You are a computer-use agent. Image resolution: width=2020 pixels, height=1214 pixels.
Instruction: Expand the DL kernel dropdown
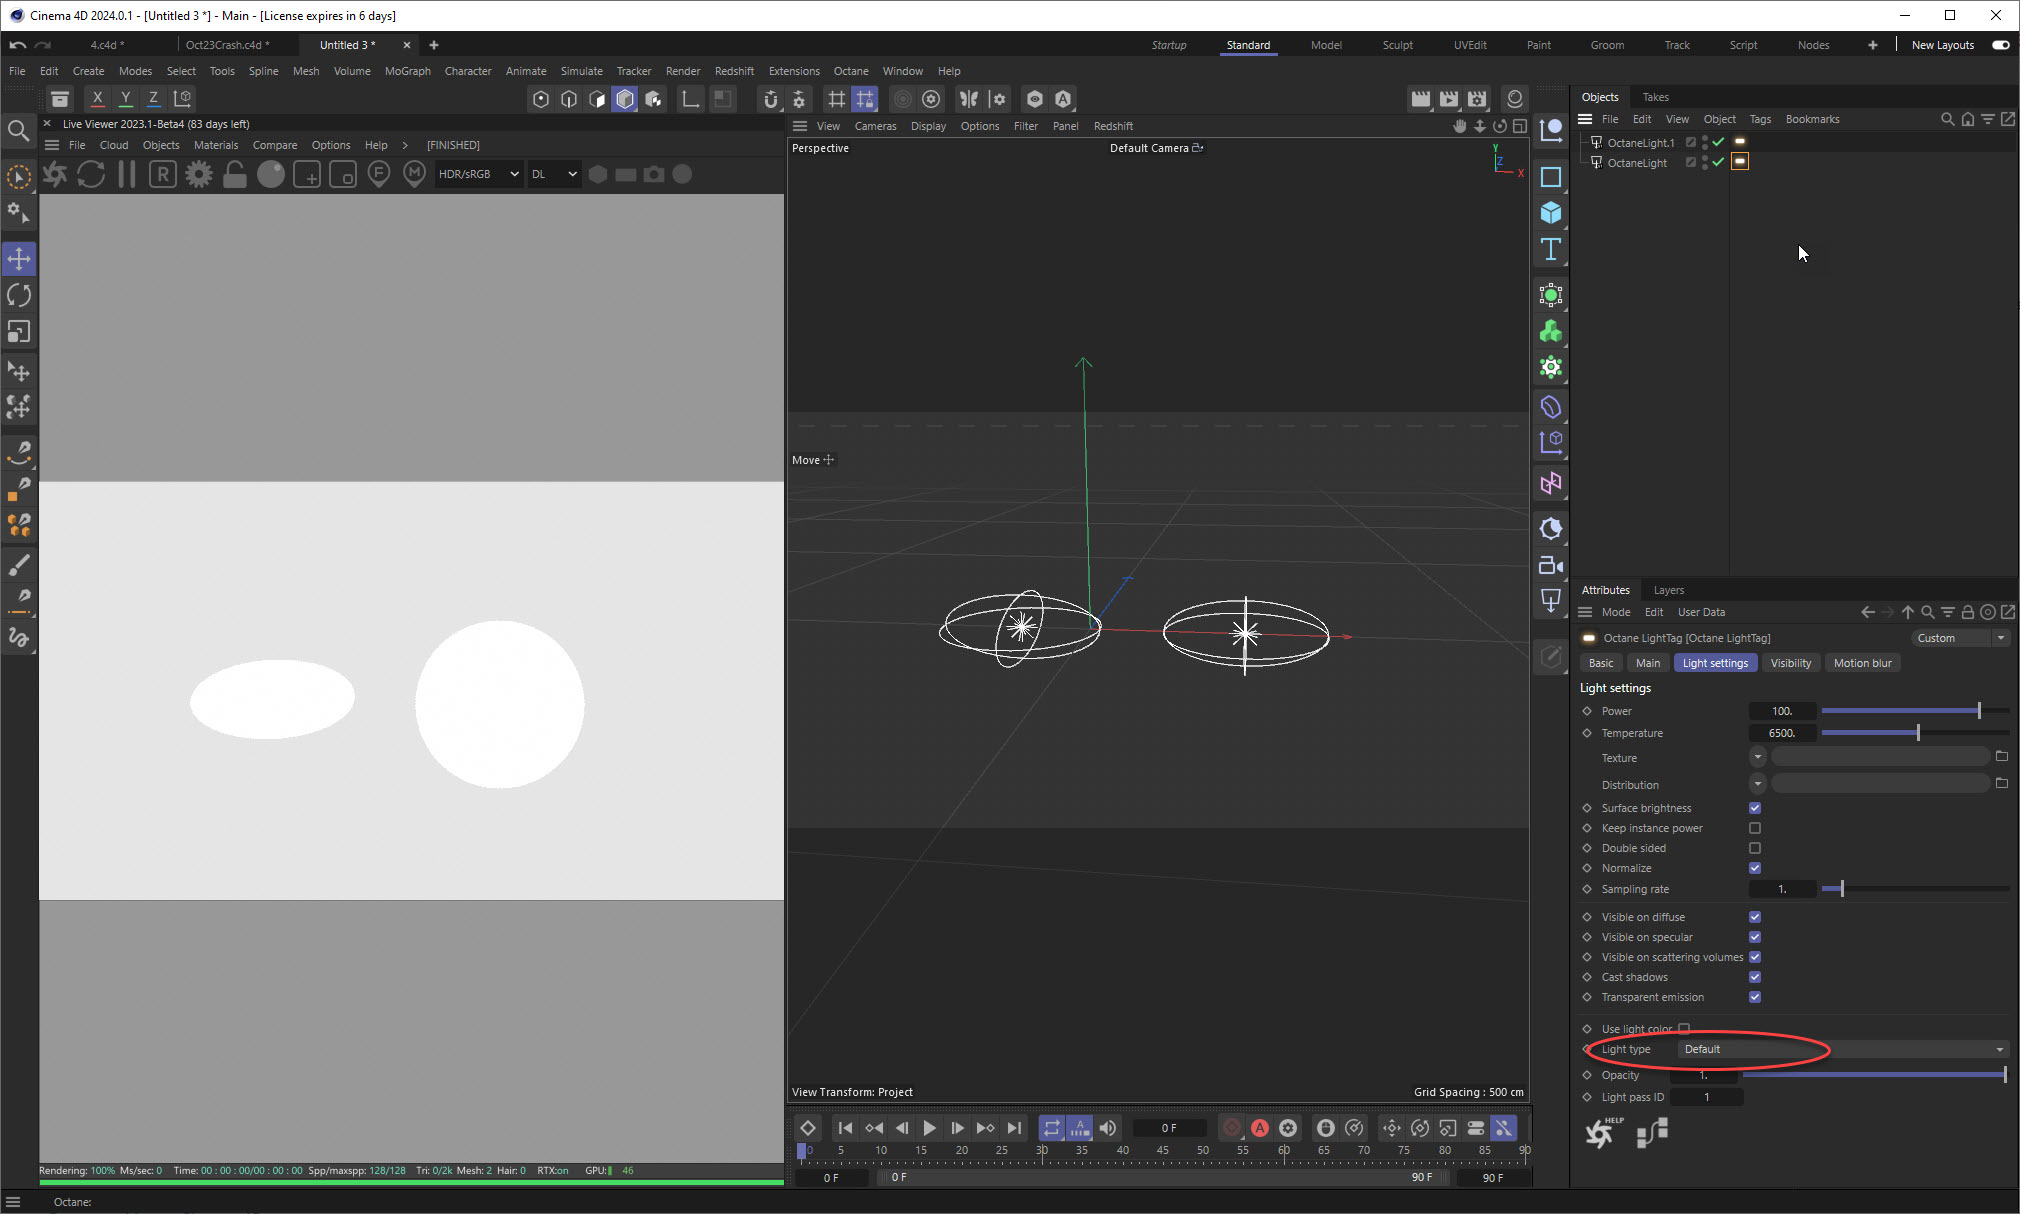[553, 174]
